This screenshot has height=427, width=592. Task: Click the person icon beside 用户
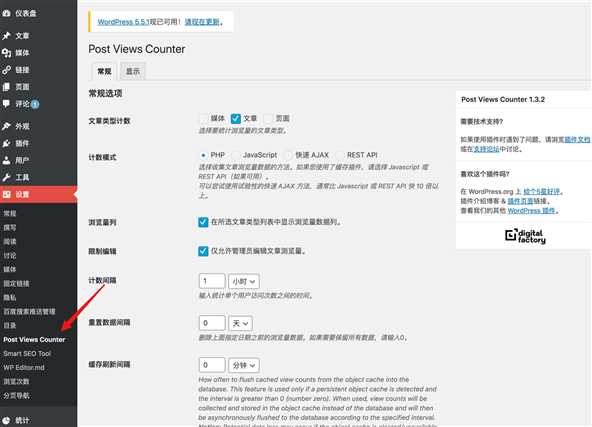(x=6, y=160)
